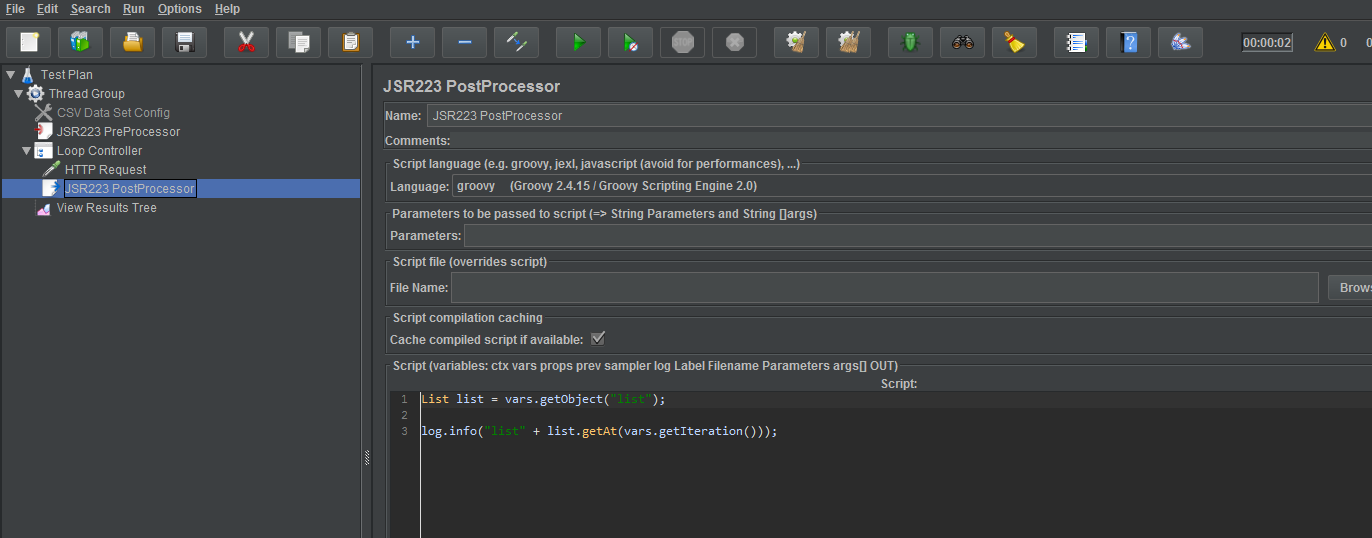Open the Function Helper dialog icon
1372x538 pixels.
pos(1076,42)
